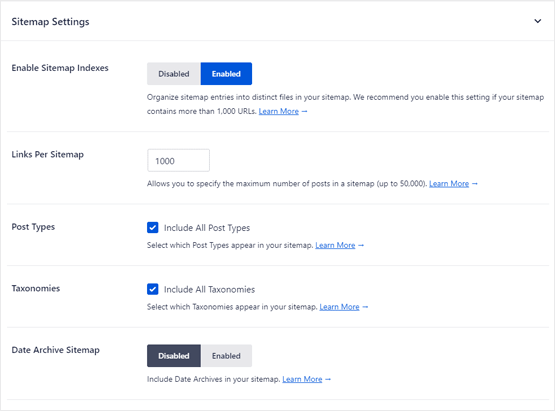Click the Links Per Sitemap number field
555x411 pixels.
(x=178, y=161)
